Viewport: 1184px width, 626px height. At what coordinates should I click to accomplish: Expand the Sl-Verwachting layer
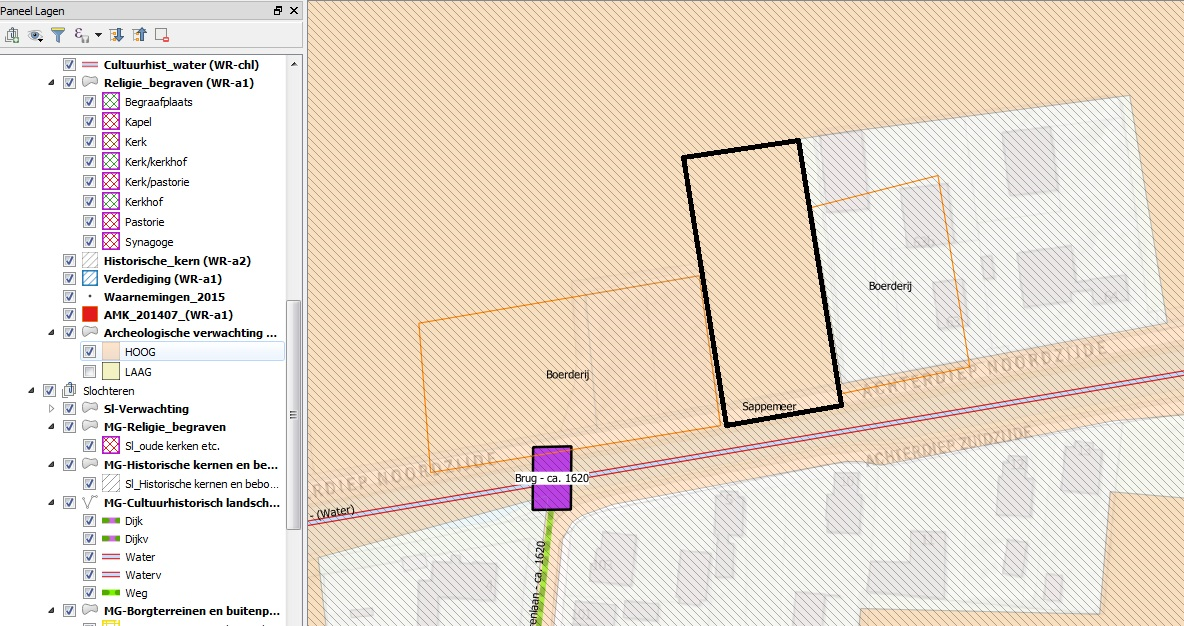52,409
